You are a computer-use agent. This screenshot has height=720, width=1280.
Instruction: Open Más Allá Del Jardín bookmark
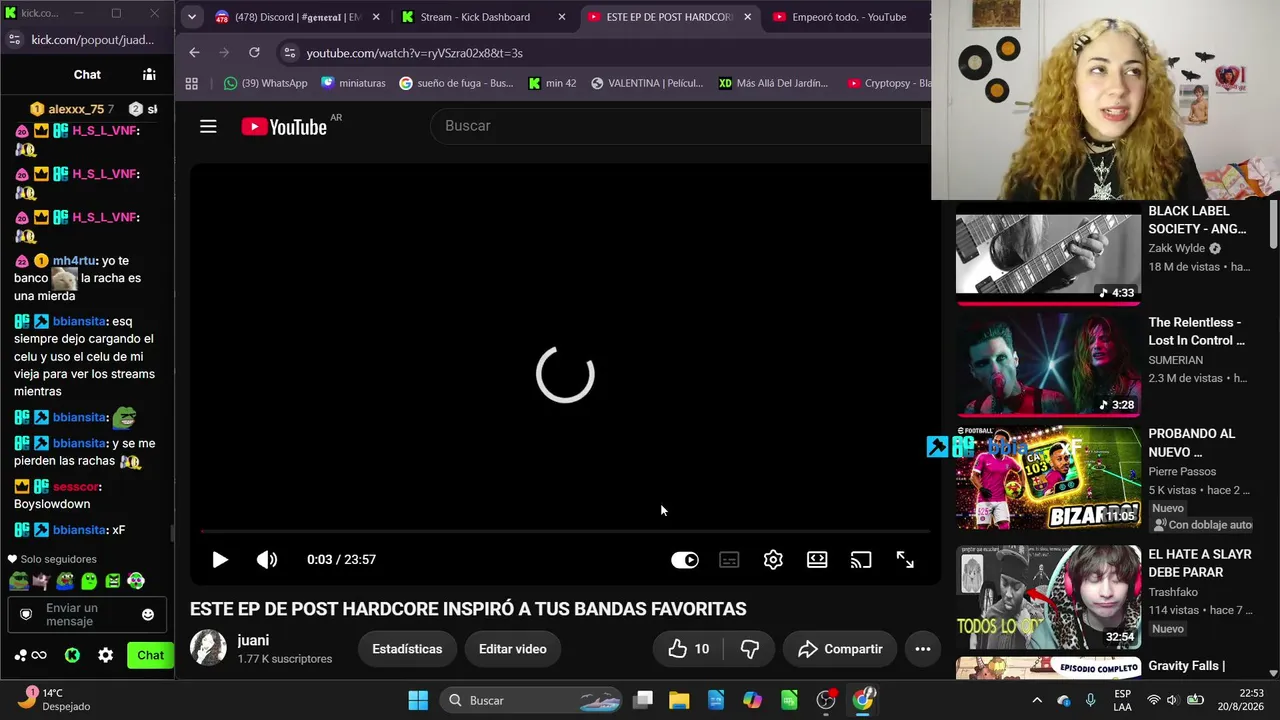click(x=774, y=84)
